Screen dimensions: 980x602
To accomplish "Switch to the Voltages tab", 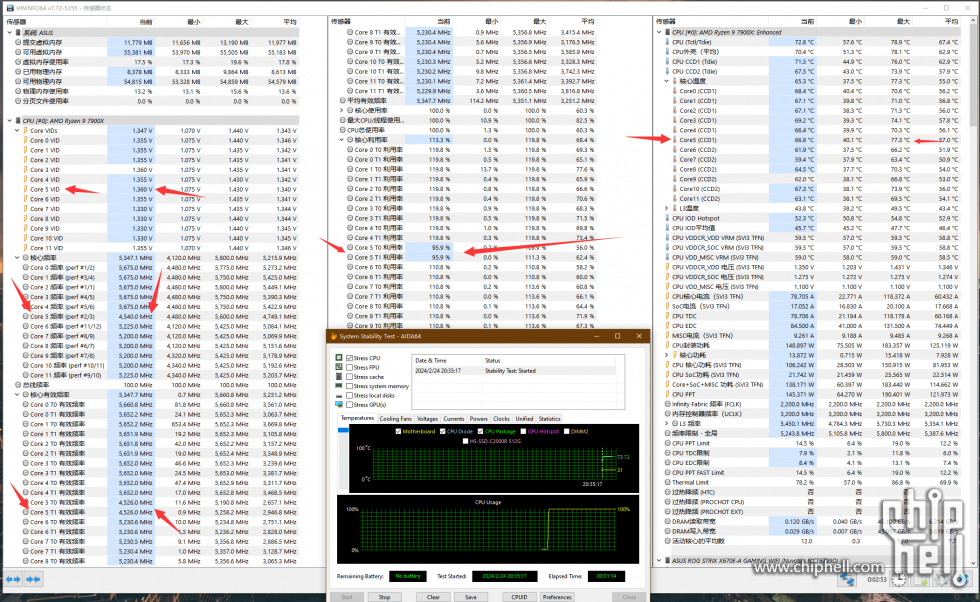I will point(427,419).
